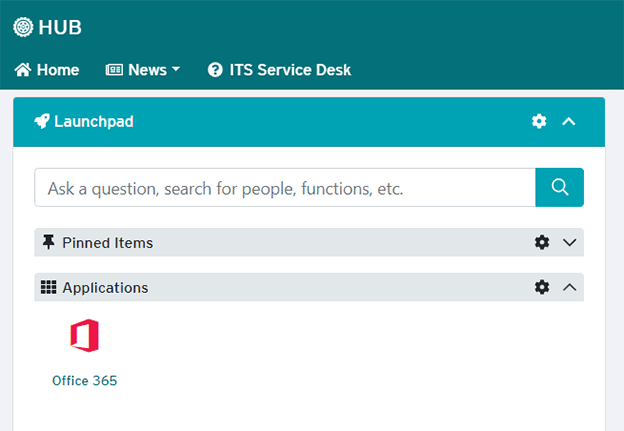Click the pin icon in Pinned Items
The width and height of the screenshot is (624, 431).
pos(48,242)
